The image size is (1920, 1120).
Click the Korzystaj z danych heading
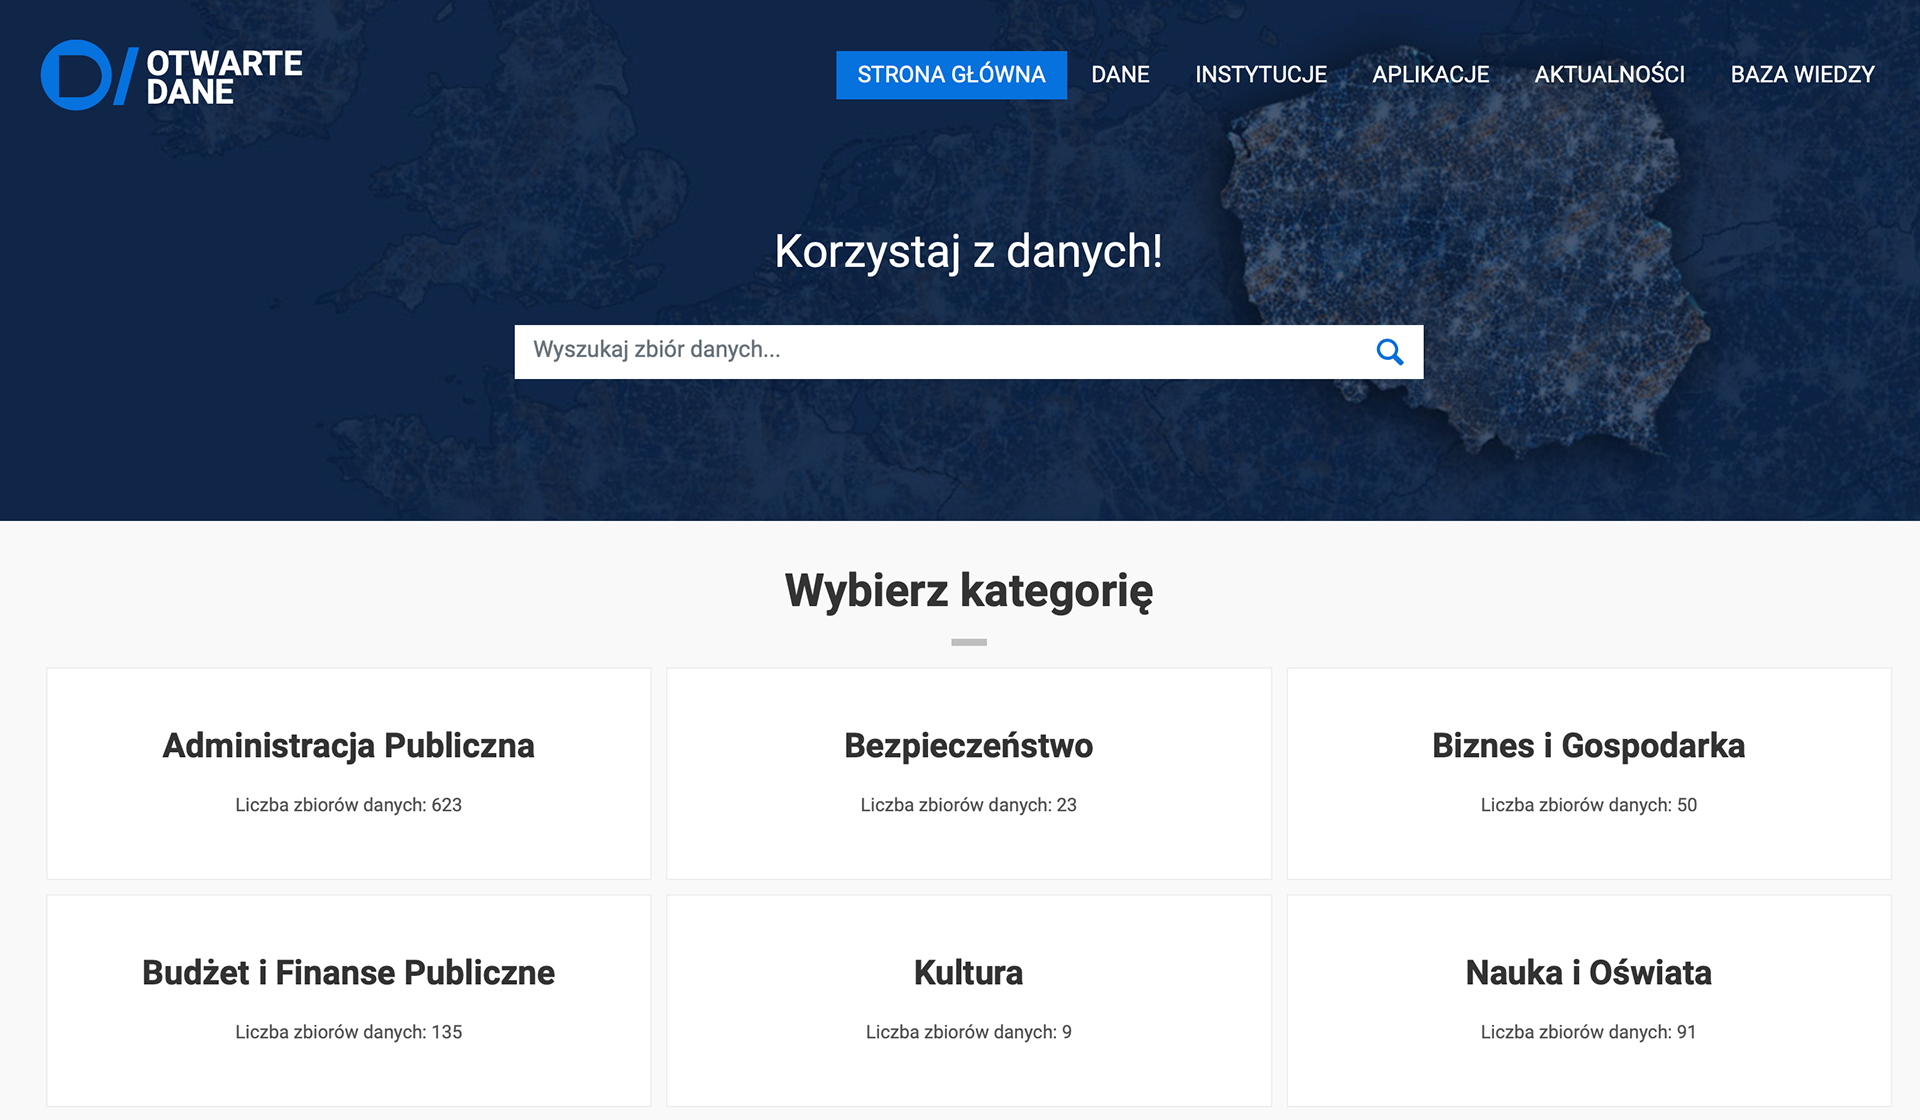tap(968, 252)
